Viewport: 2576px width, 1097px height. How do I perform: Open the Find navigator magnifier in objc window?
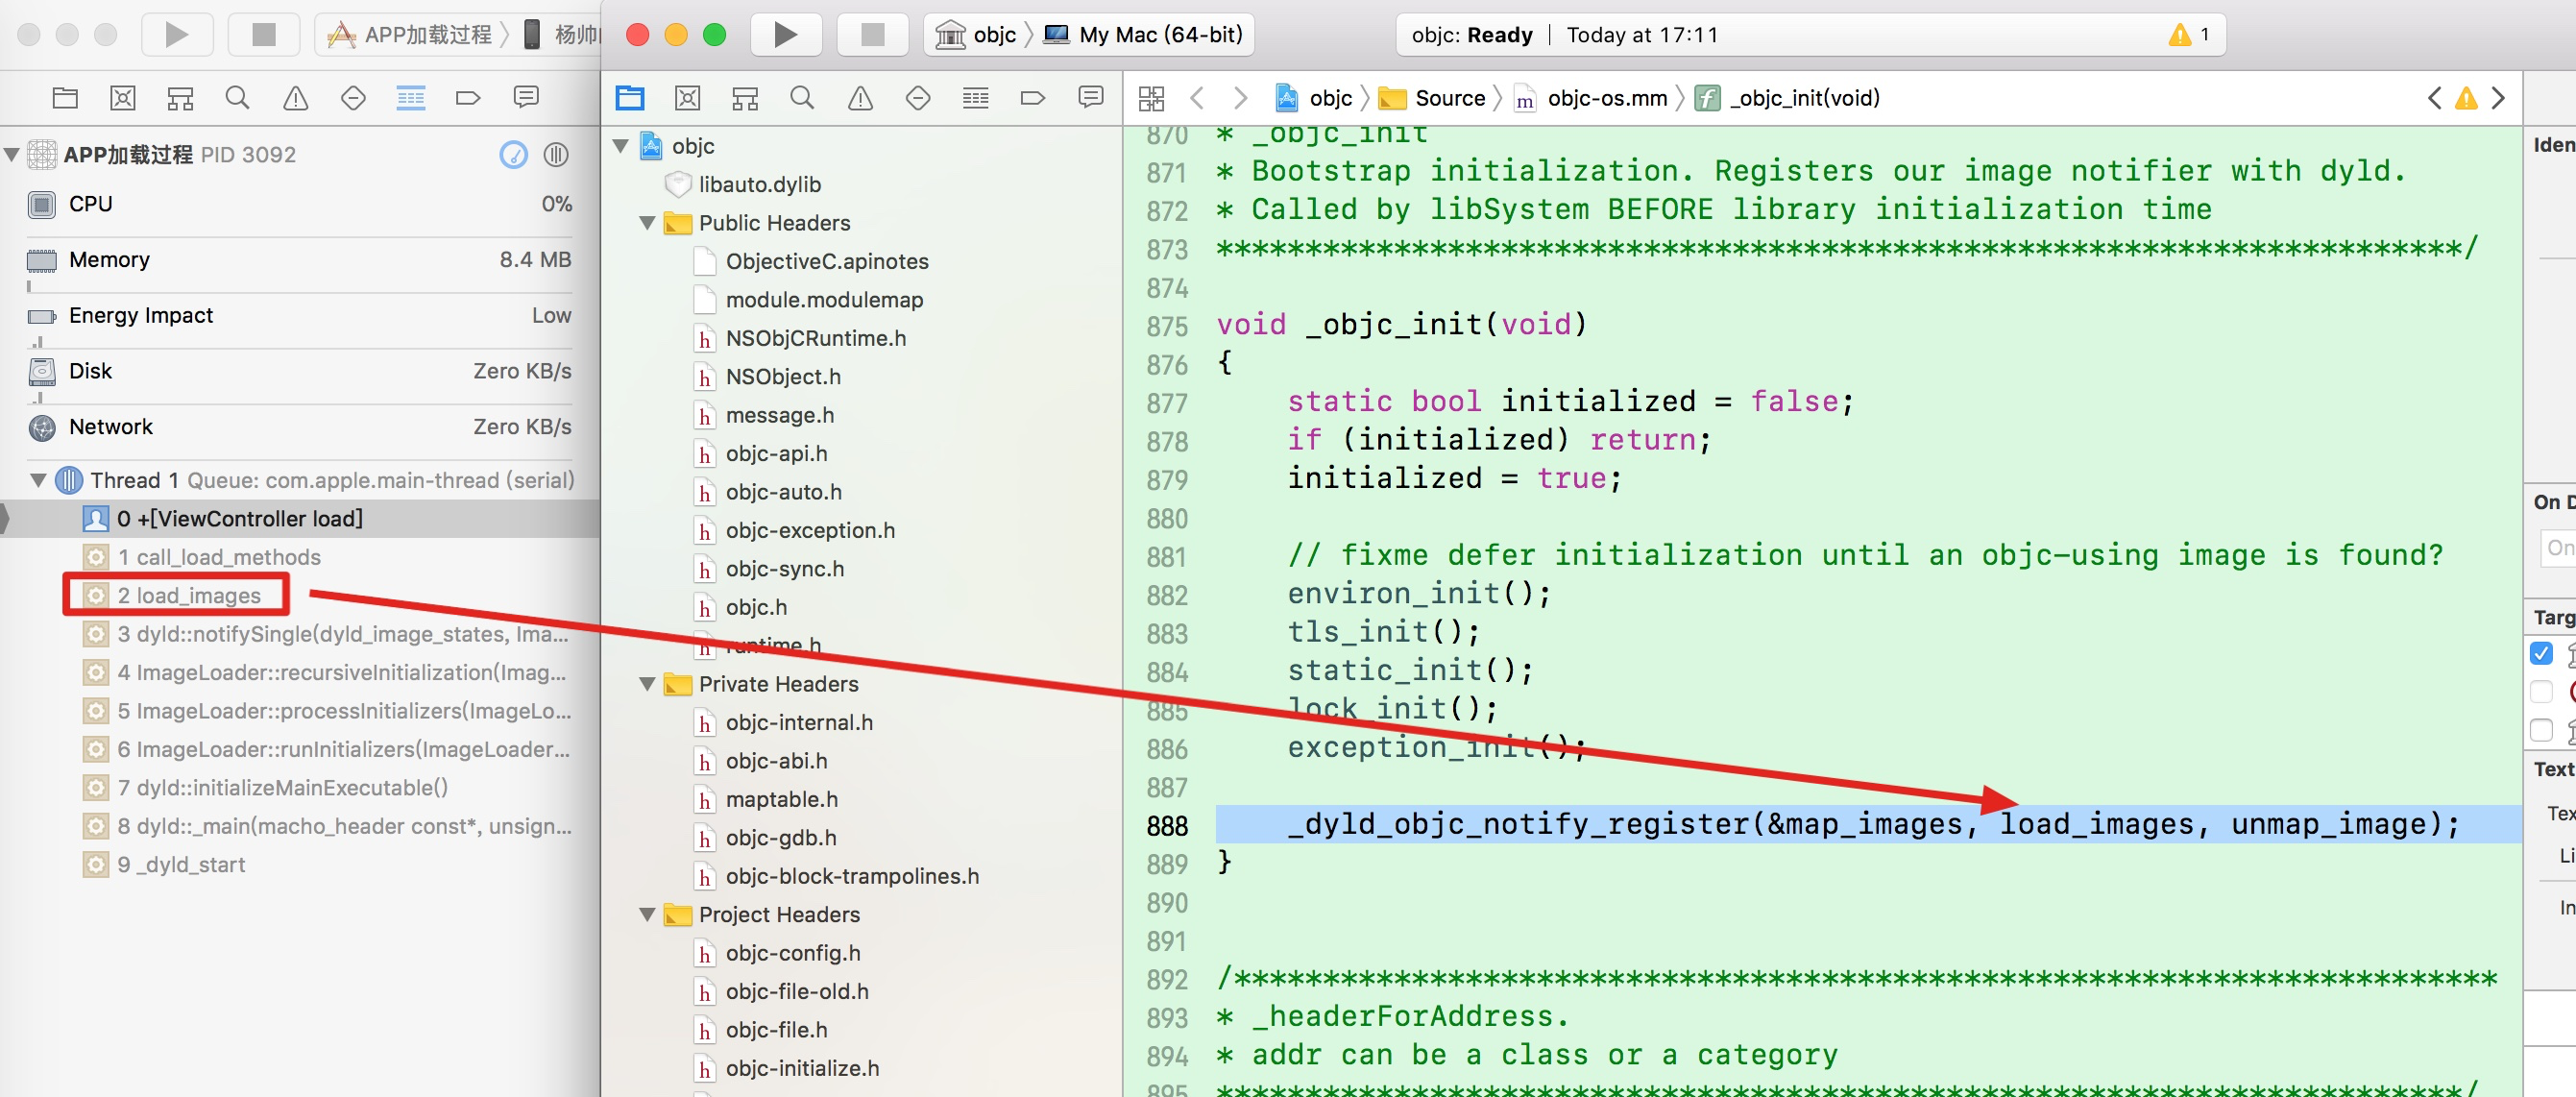(801, 98)
